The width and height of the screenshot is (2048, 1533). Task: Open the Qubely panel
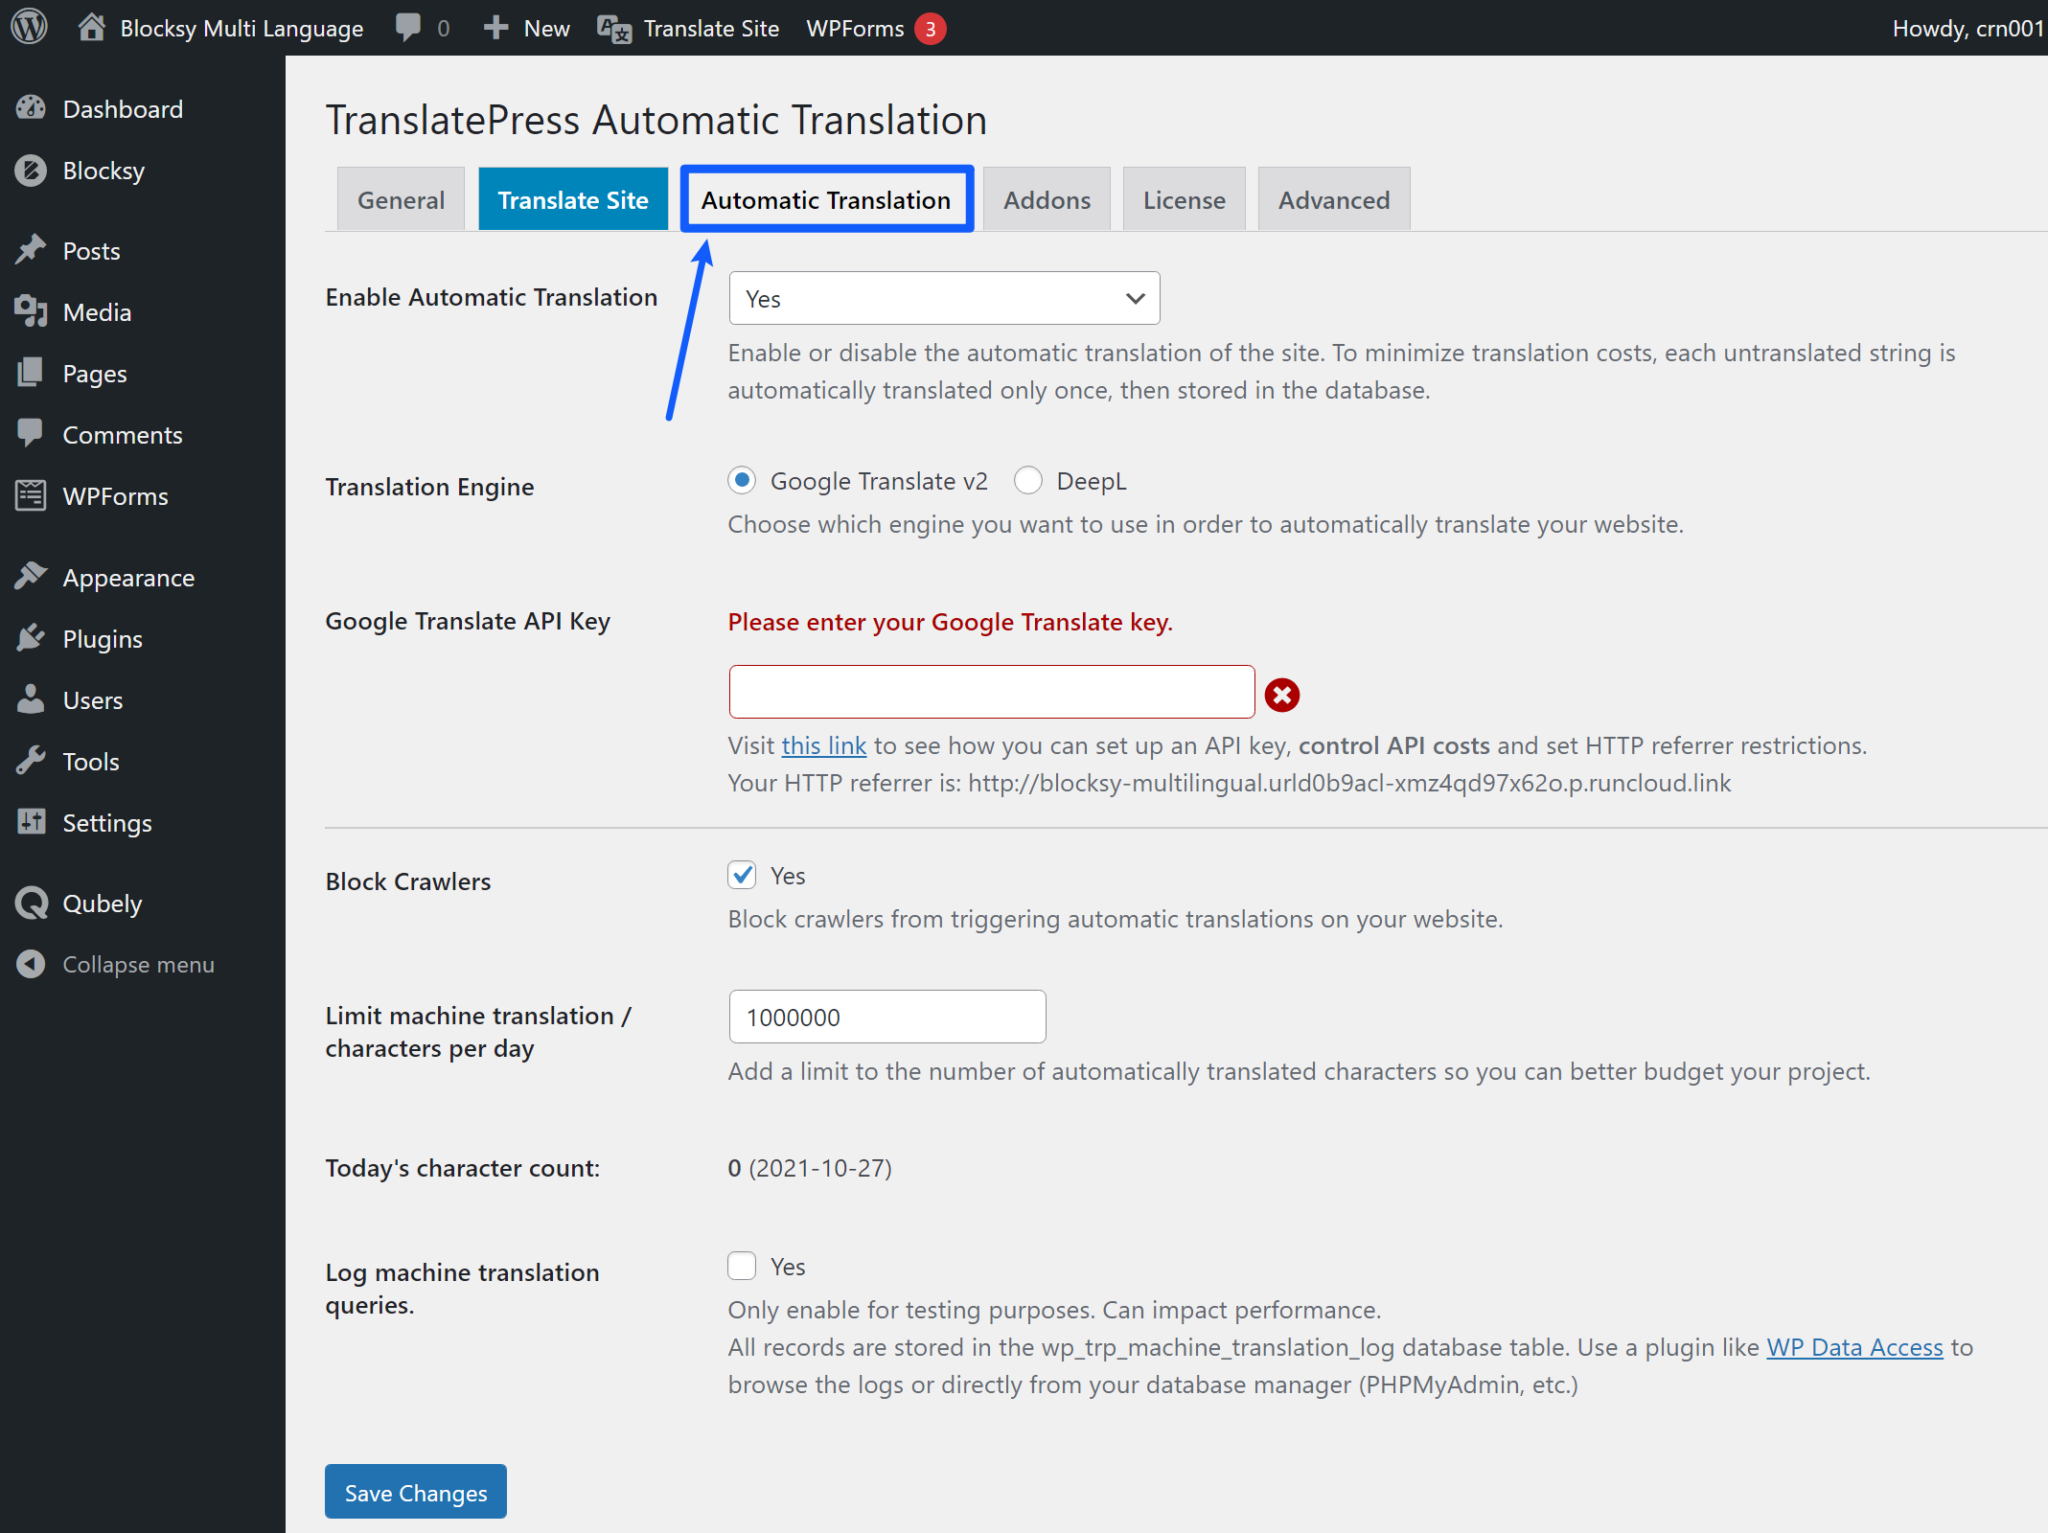(x=100, y=903)
